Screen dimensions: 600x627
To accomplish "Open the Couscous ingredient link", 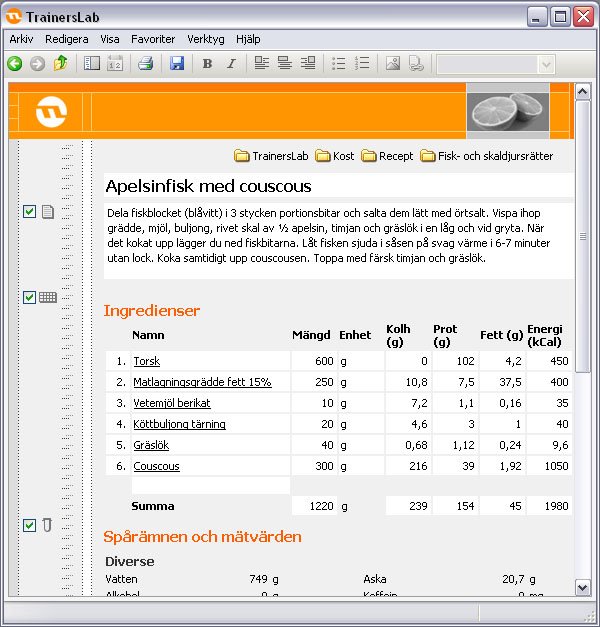I will coord(157,466).
